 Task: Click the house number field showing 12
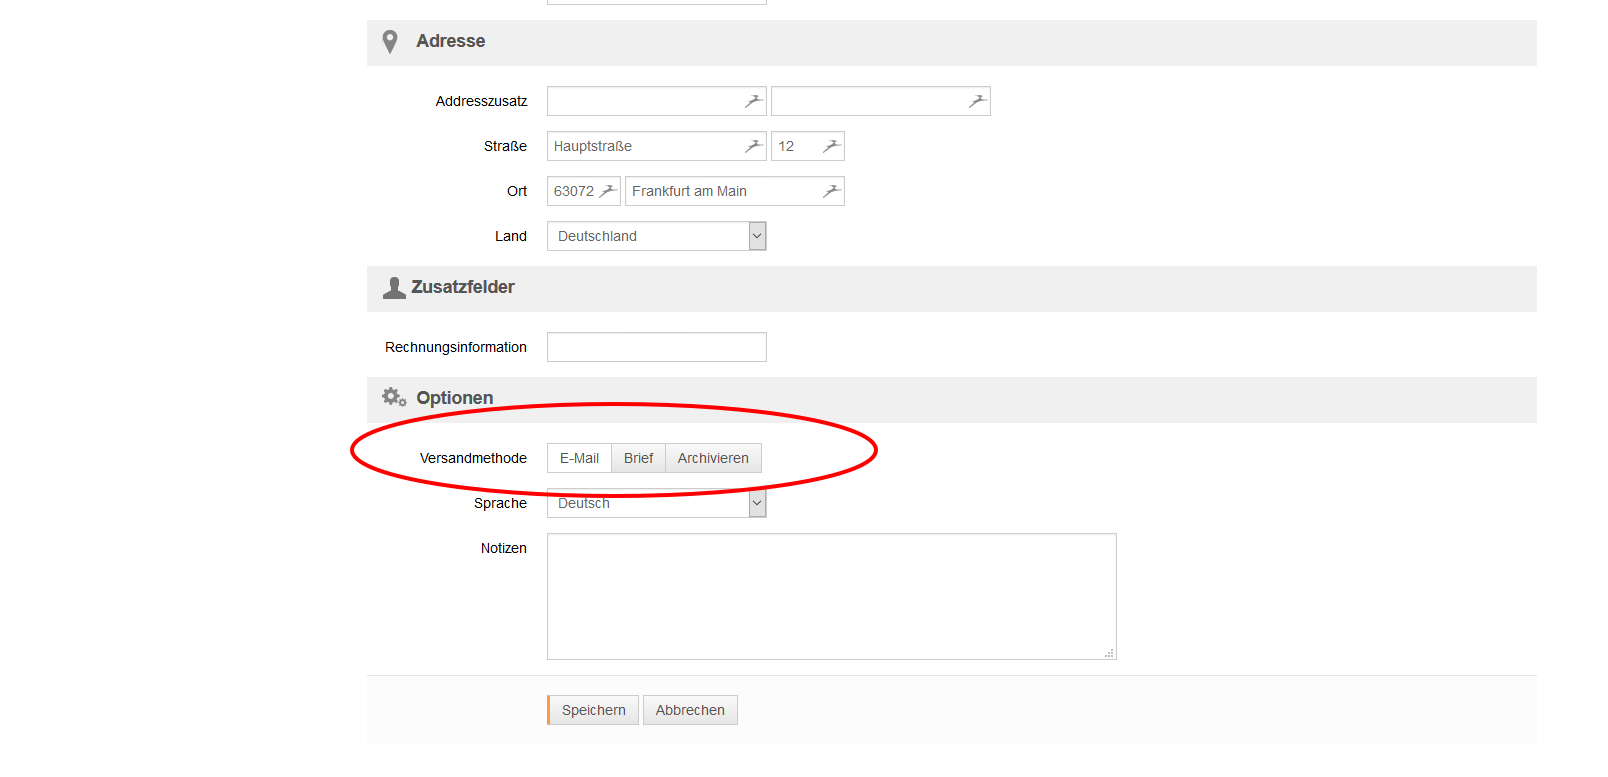(x=807, y=146)
